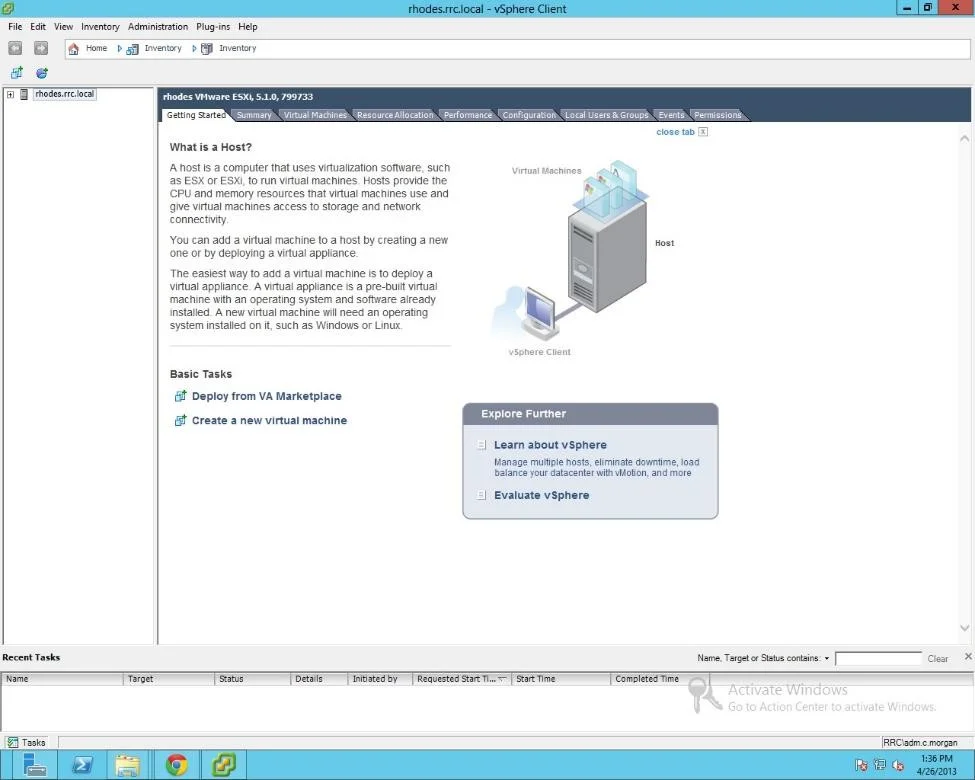
Task: Click the Tasks button in status bar
Action: point(26,742)
